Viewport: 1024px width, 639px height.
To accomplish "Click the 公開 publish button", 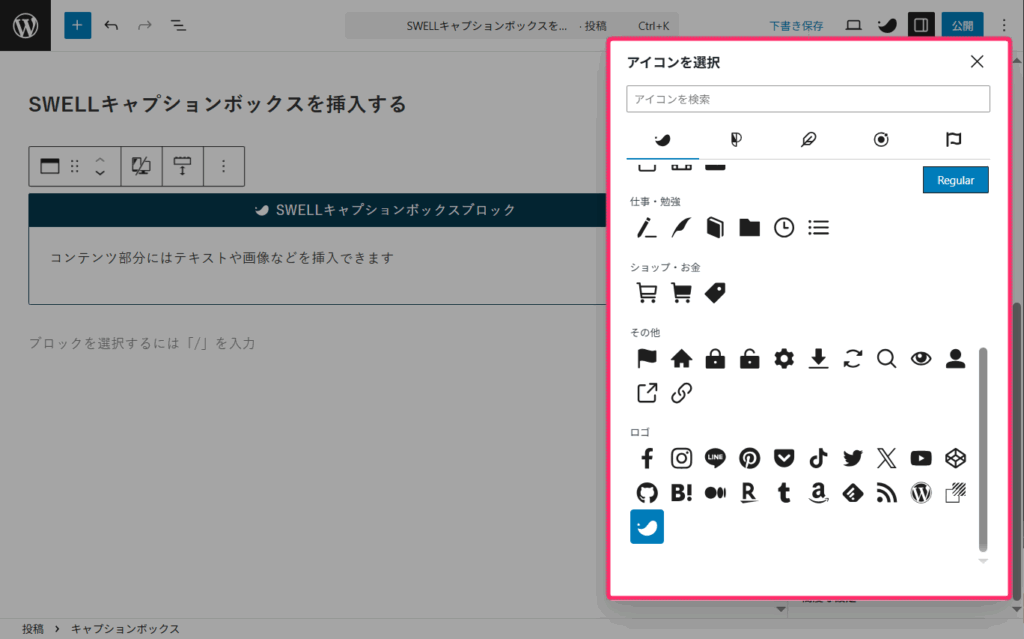I will (x=962, y=25).
